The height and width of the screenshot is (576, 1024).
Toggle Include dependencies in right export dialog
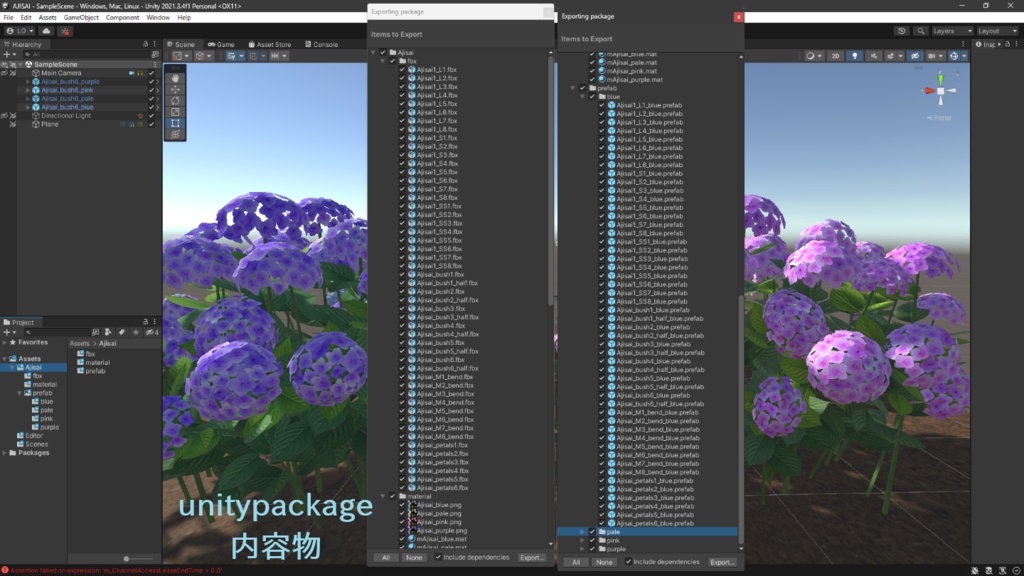coord(628,562)
